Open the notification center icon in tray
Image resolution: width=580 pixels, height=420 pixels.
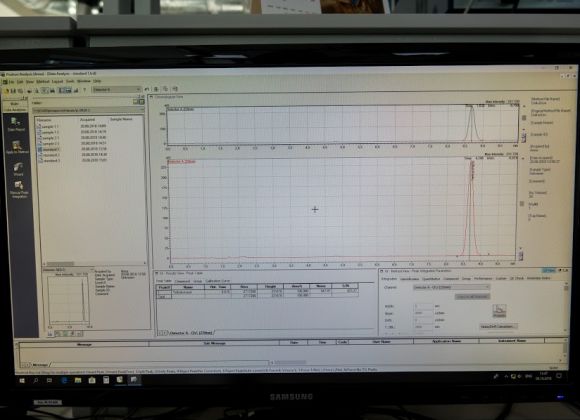[559, 376]
